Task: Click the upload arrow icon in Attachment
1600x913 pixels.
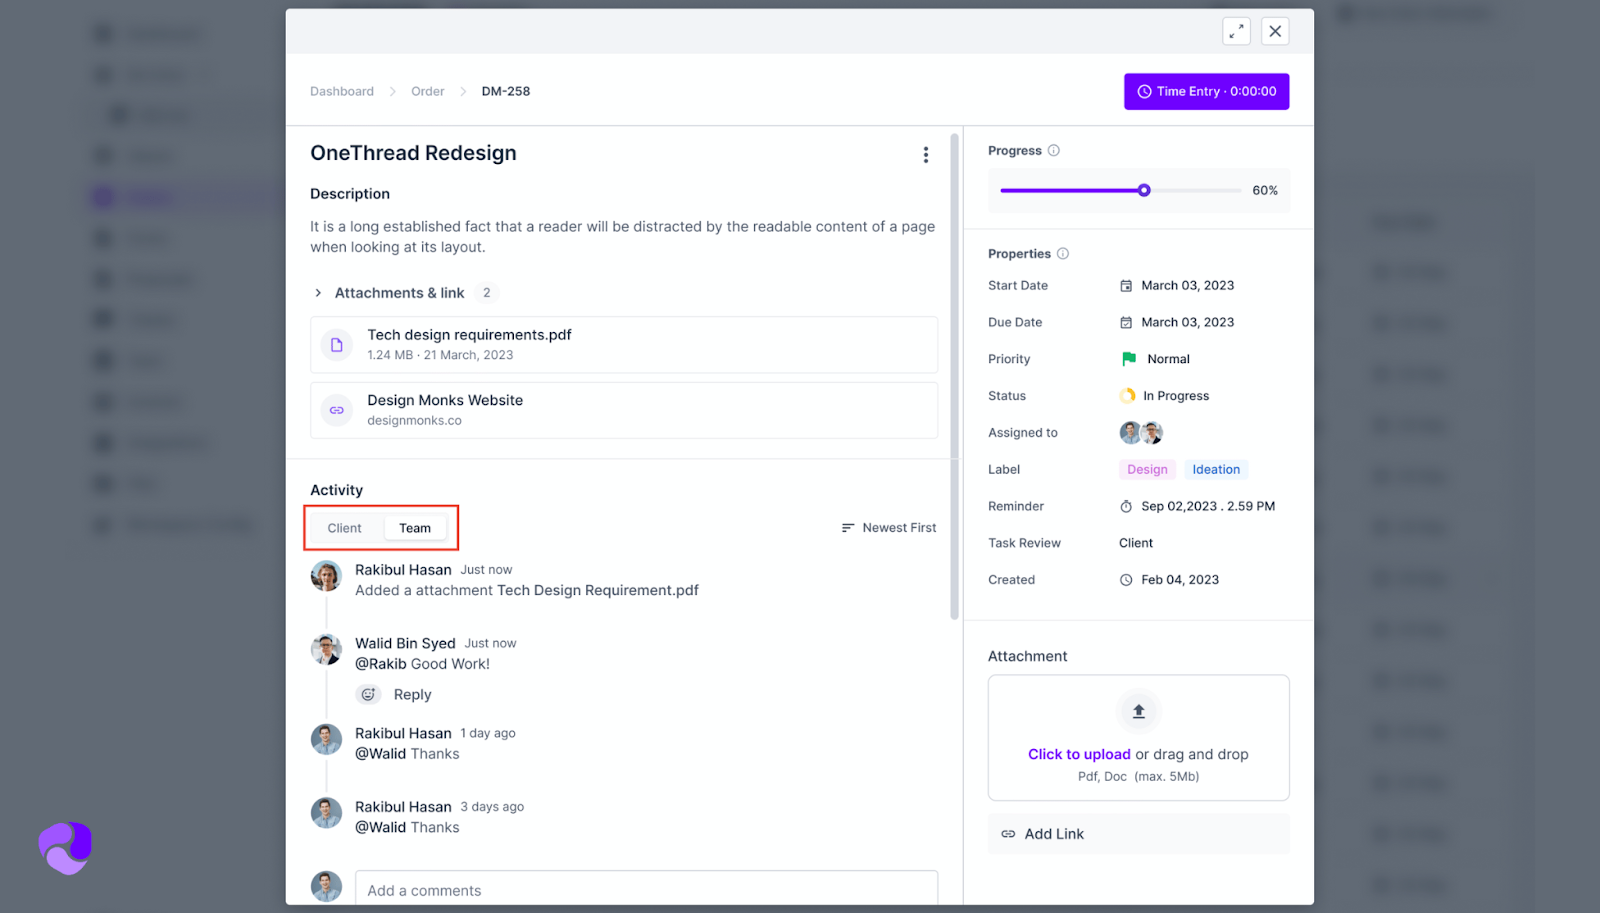Action: point(1138,712)
